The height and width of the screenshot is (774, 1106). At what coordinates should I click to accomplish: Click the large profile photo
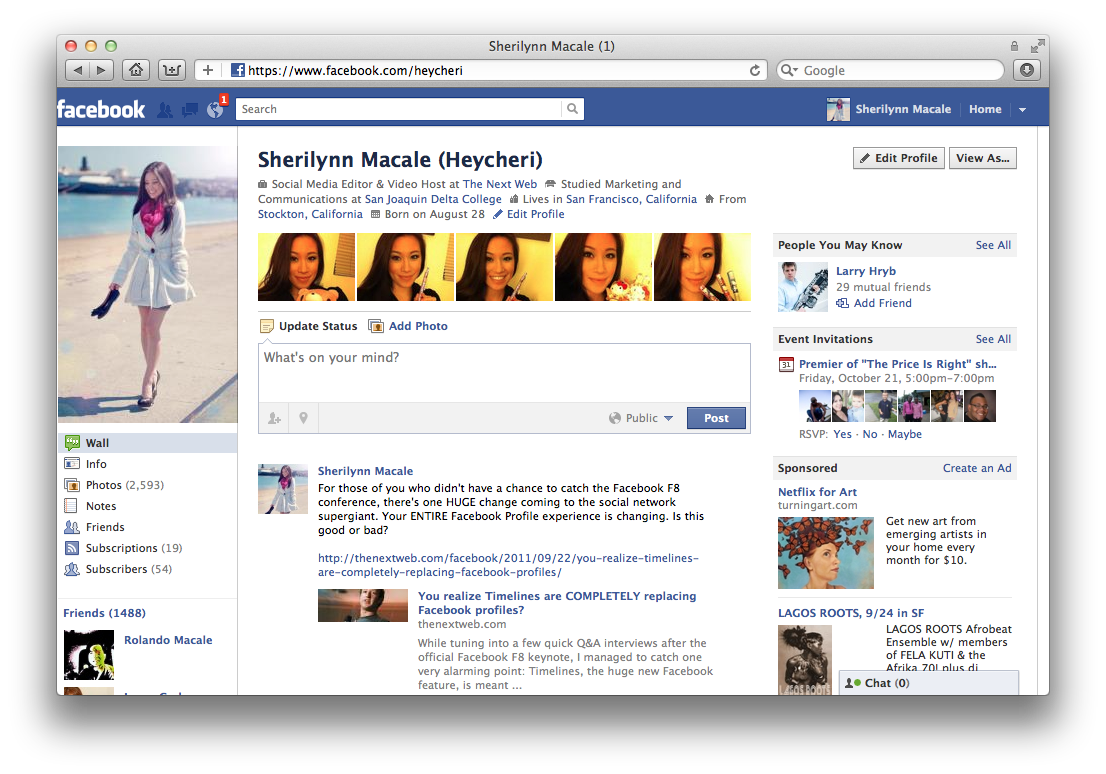[x=148, y=284]
